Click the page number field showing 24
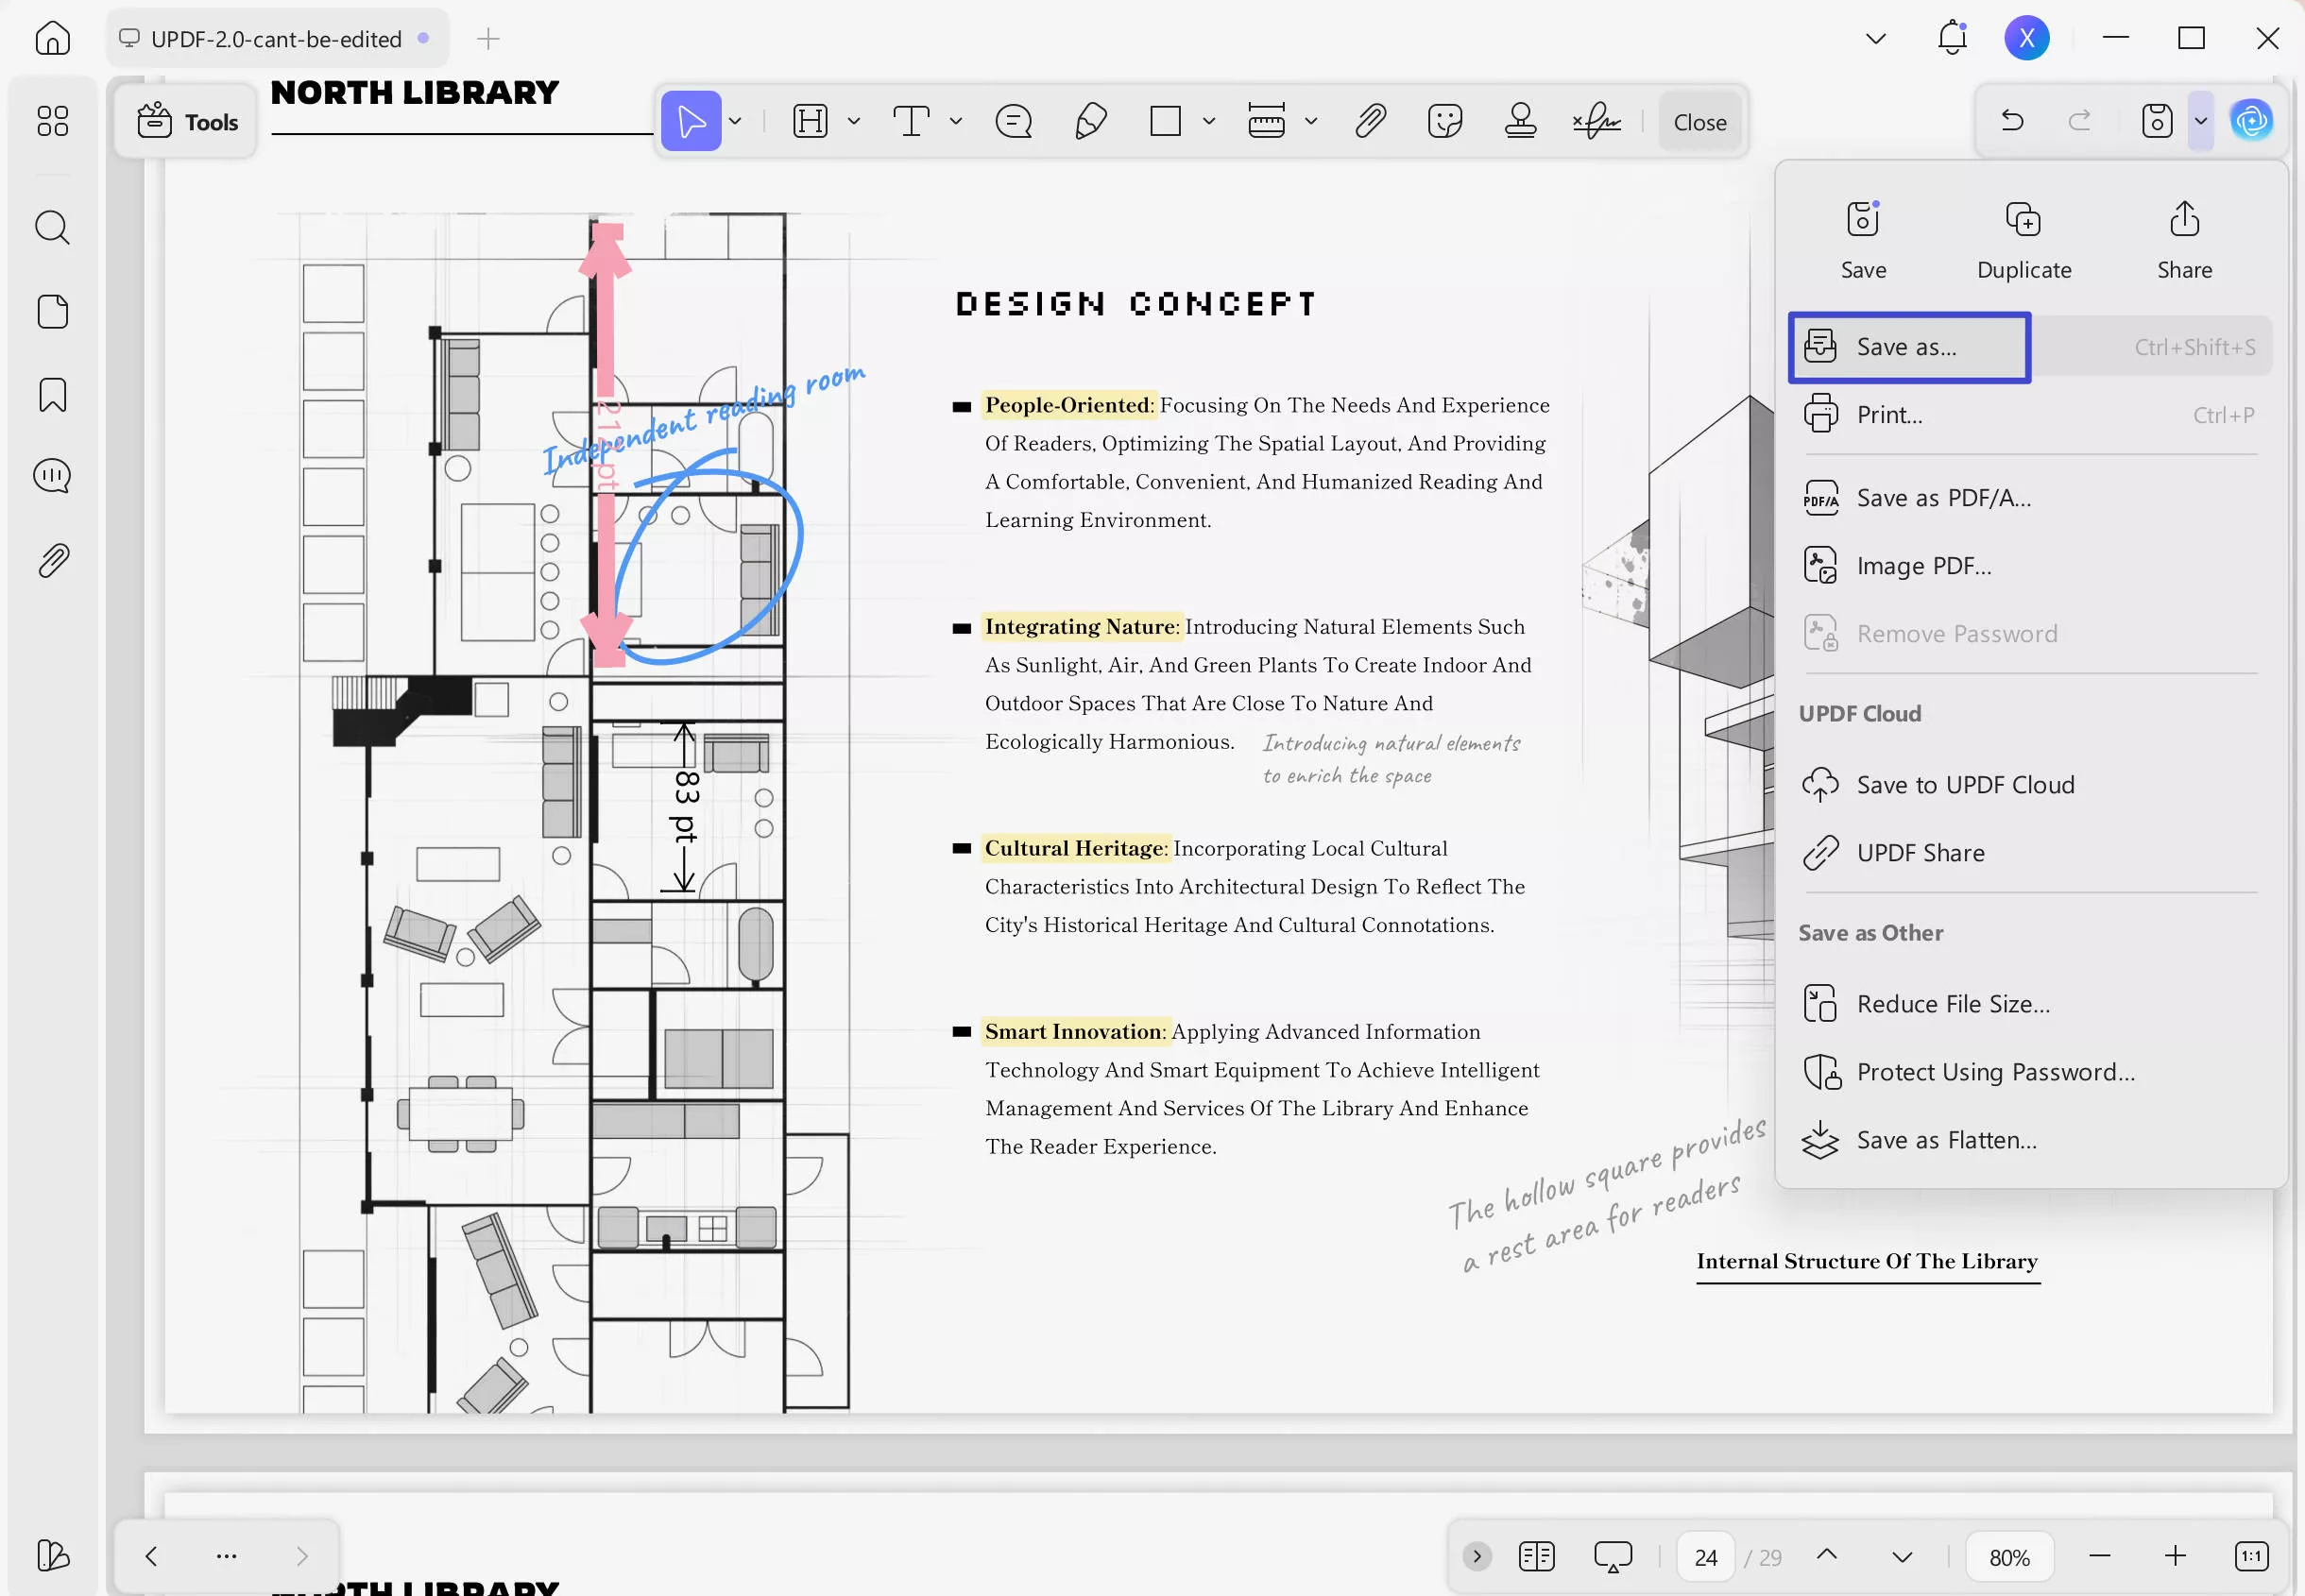This screenshot has height=1596, width=2305. point(1705,1557)
